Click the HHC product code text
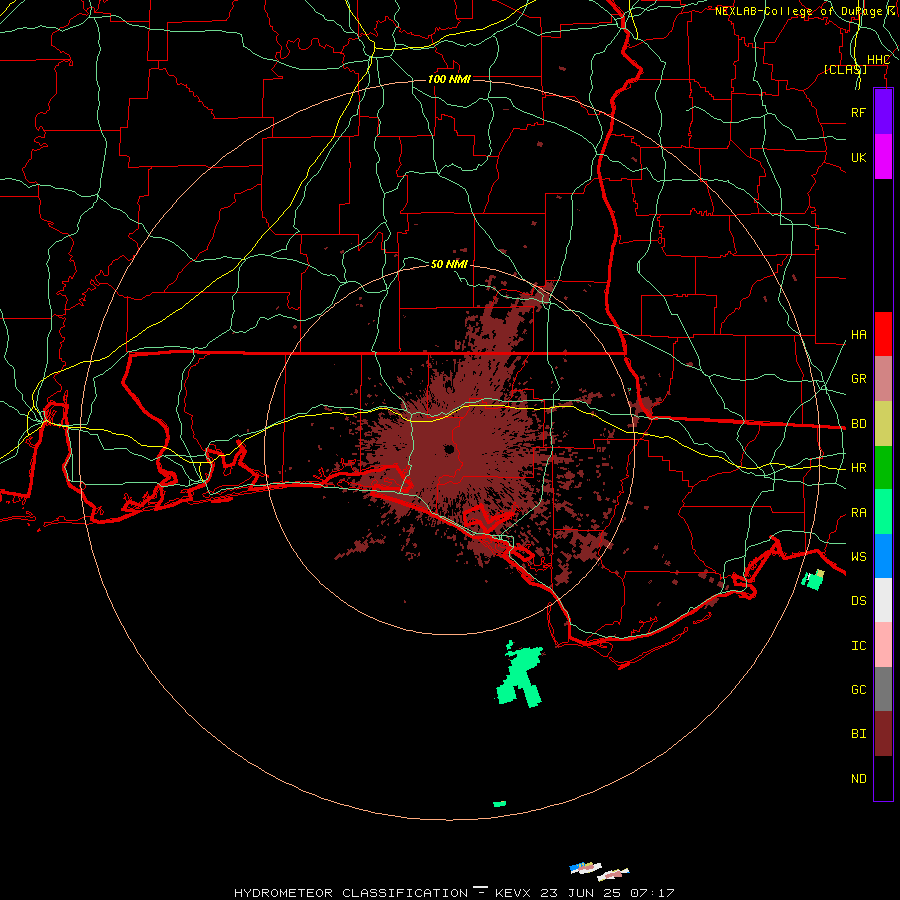Screen dimensions: 900x900 [x=878, y=60]
